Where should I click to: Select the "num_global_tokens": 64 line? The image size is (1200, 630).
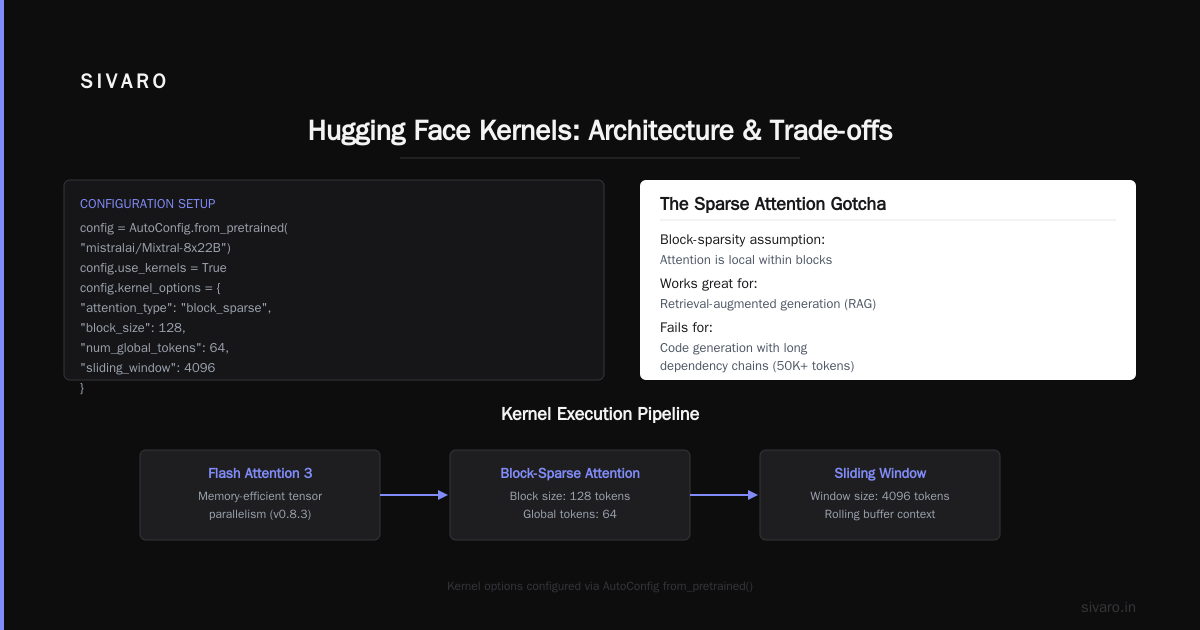pos(155,348)
